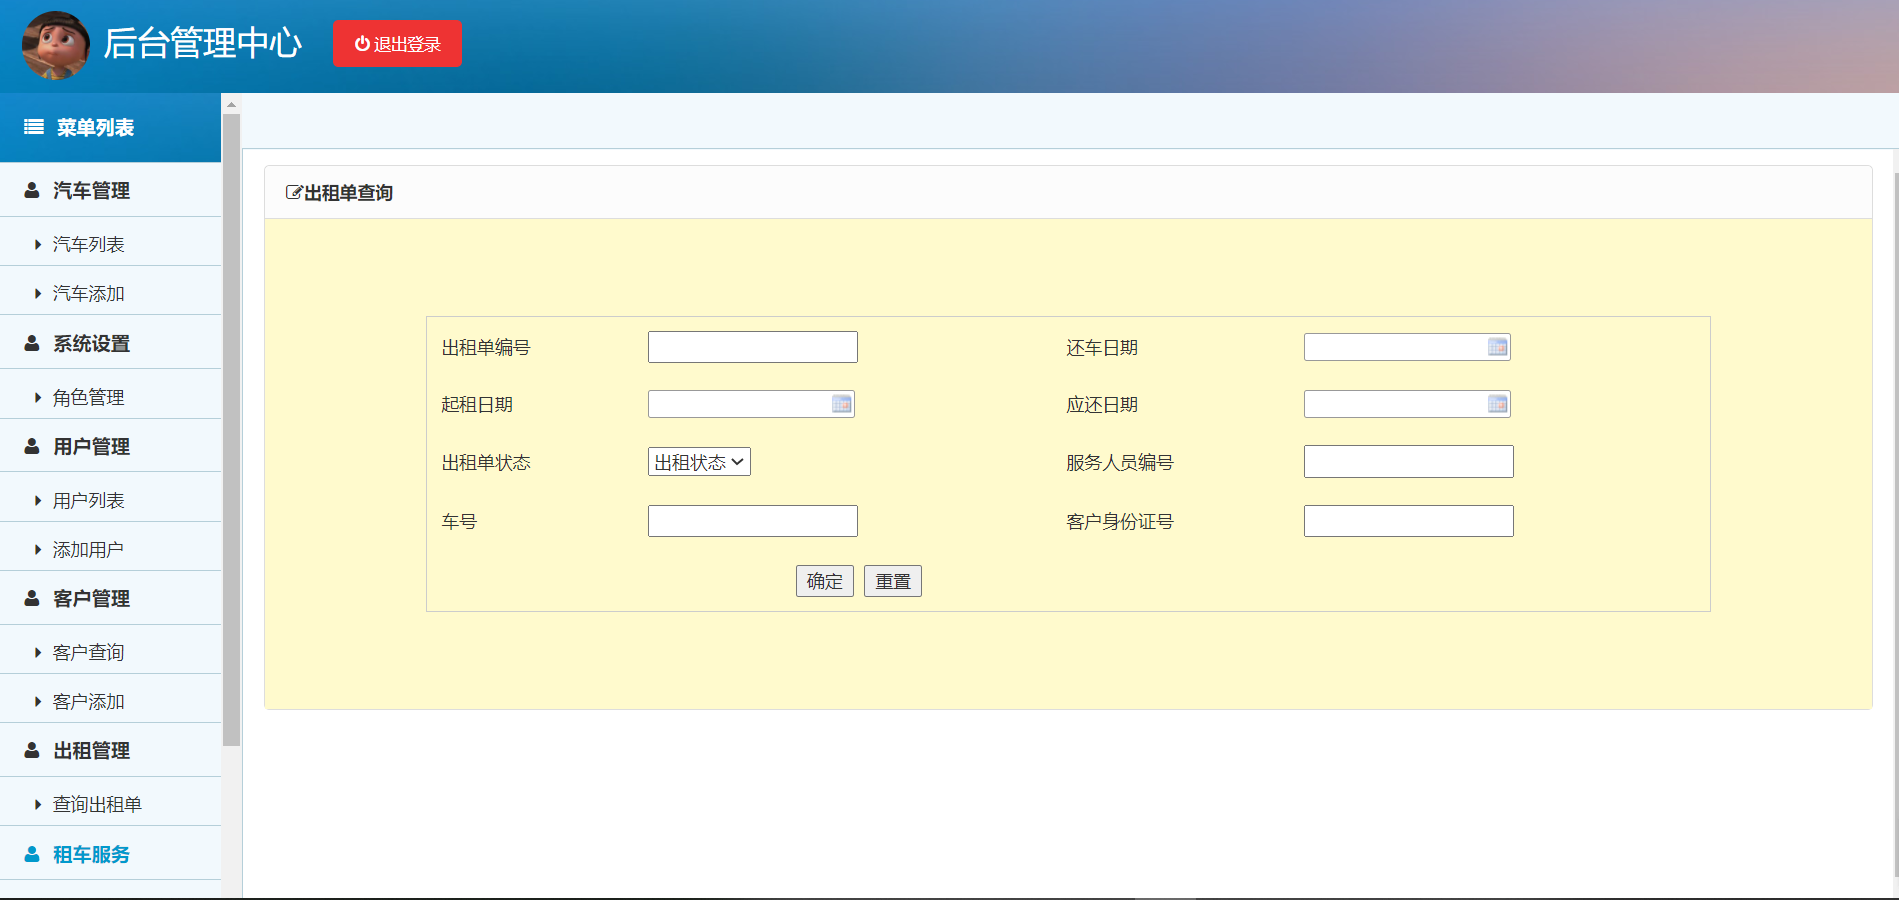Focus the 服务人员编号 input field

point(1409,461)
